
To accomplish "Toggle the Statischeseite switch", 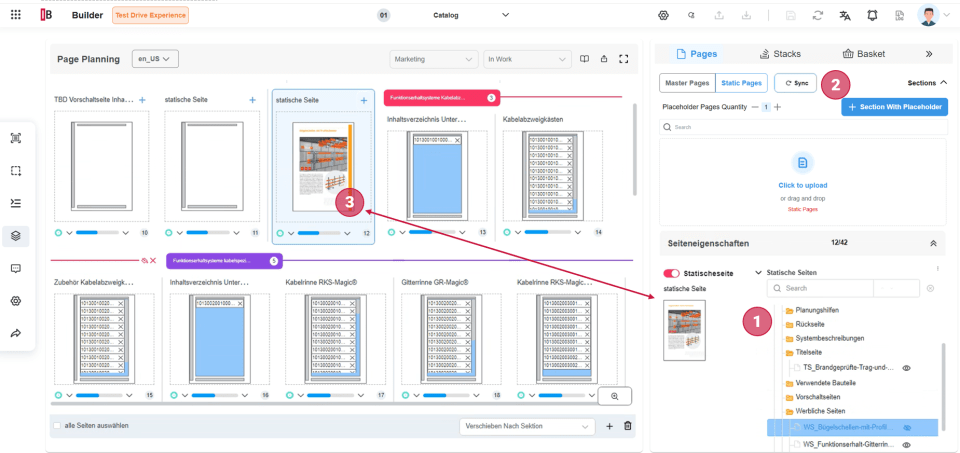I will pos(671,273).
